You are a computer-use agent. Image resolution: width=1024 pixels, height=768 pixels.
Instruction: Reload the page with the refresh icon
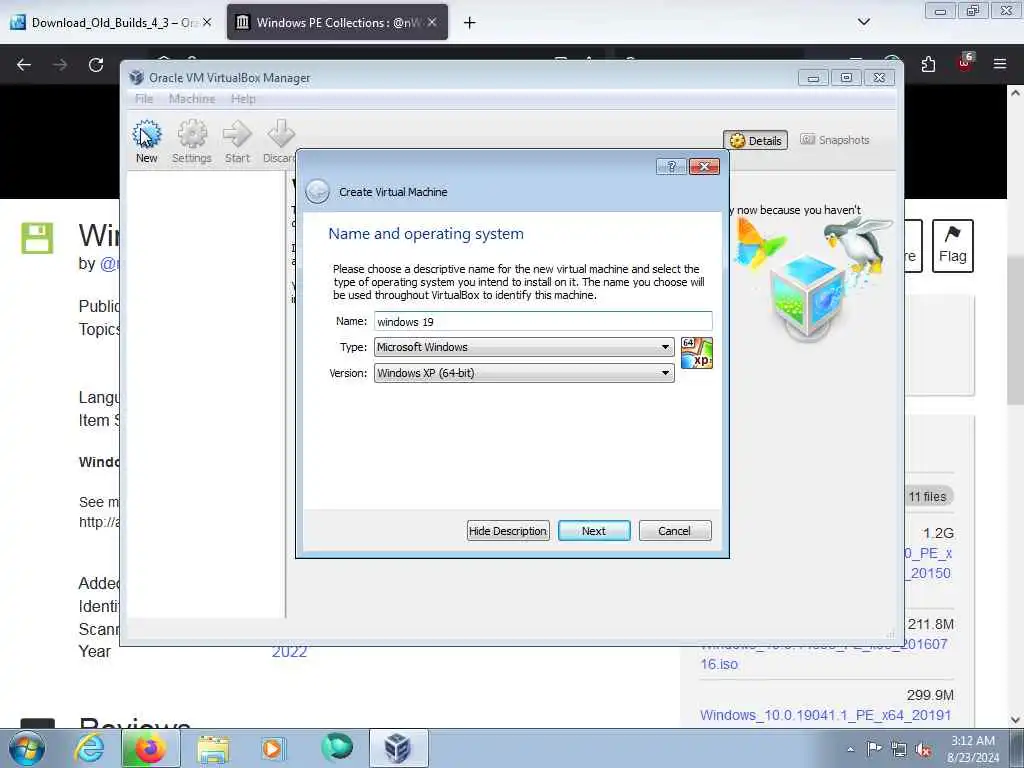point(96,65)
